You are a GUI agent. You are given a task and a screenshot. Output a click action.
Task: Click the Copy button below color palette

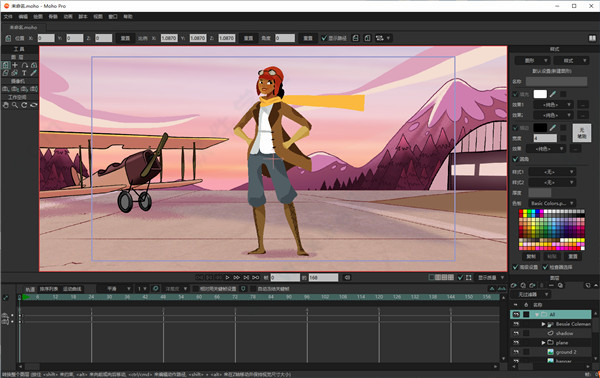click(x=531, y=256)
